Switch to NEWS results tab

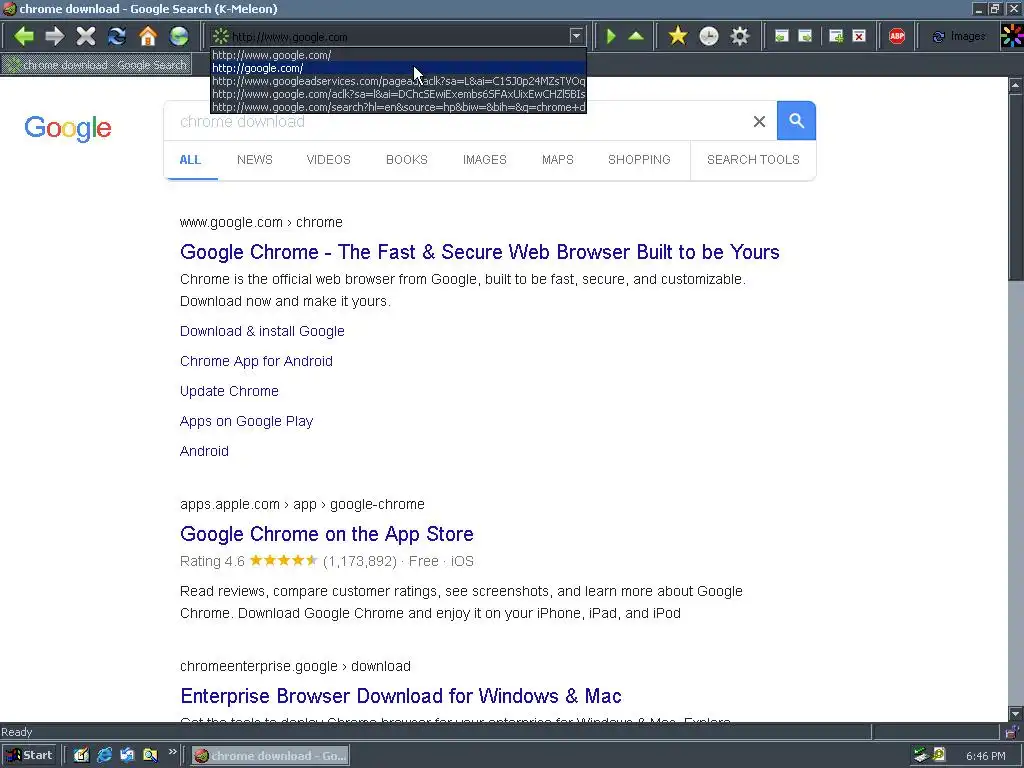click(255, 160)
